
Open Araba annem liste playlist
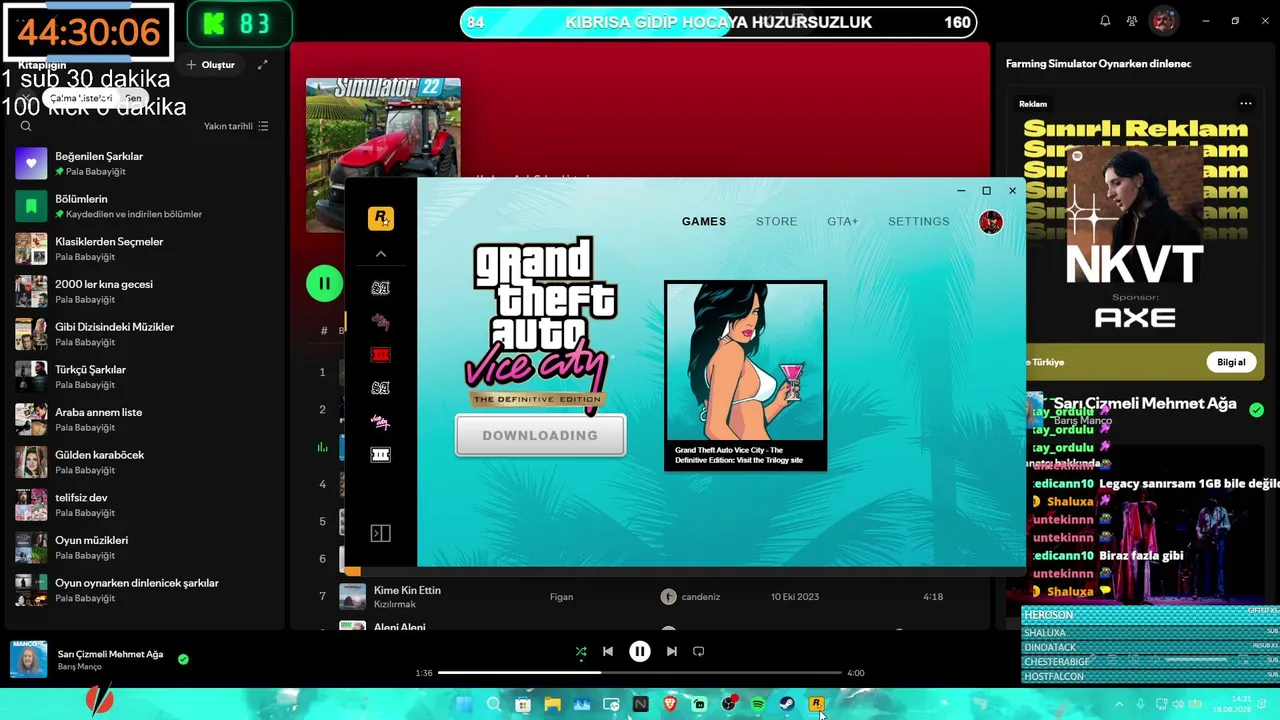click(143, 419)
